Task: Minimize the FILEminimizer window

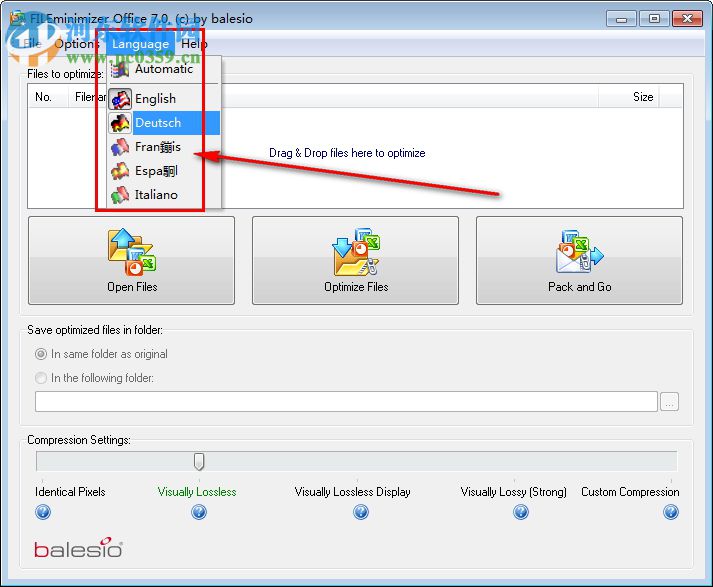Action: (621, 19)
